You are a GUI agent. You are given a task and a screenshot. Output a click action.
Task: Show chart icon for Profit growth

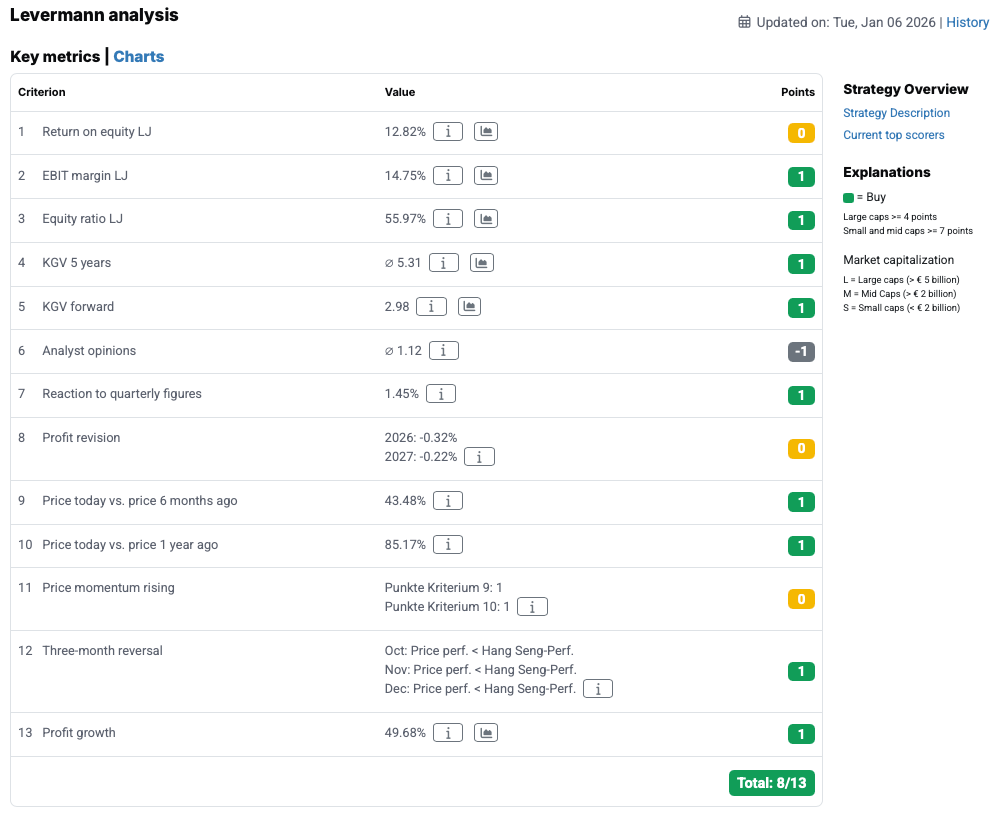pyautogui.click(x=485, y=733)
